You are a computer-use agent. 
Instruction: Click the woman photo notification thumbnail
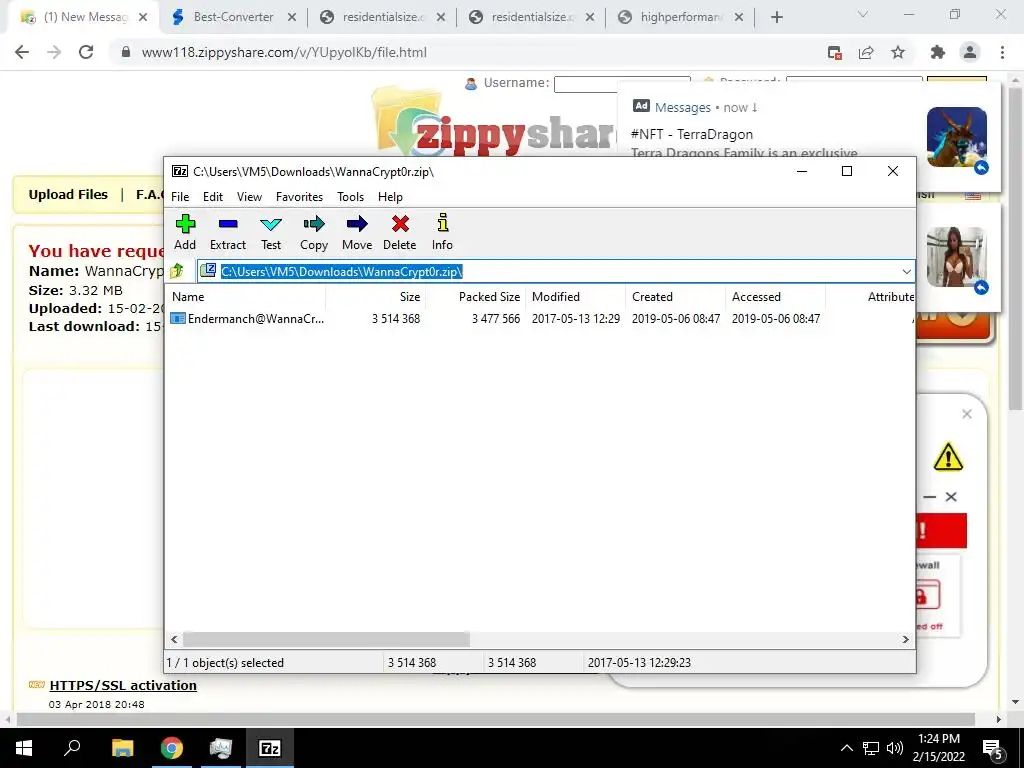click(956, 257)
